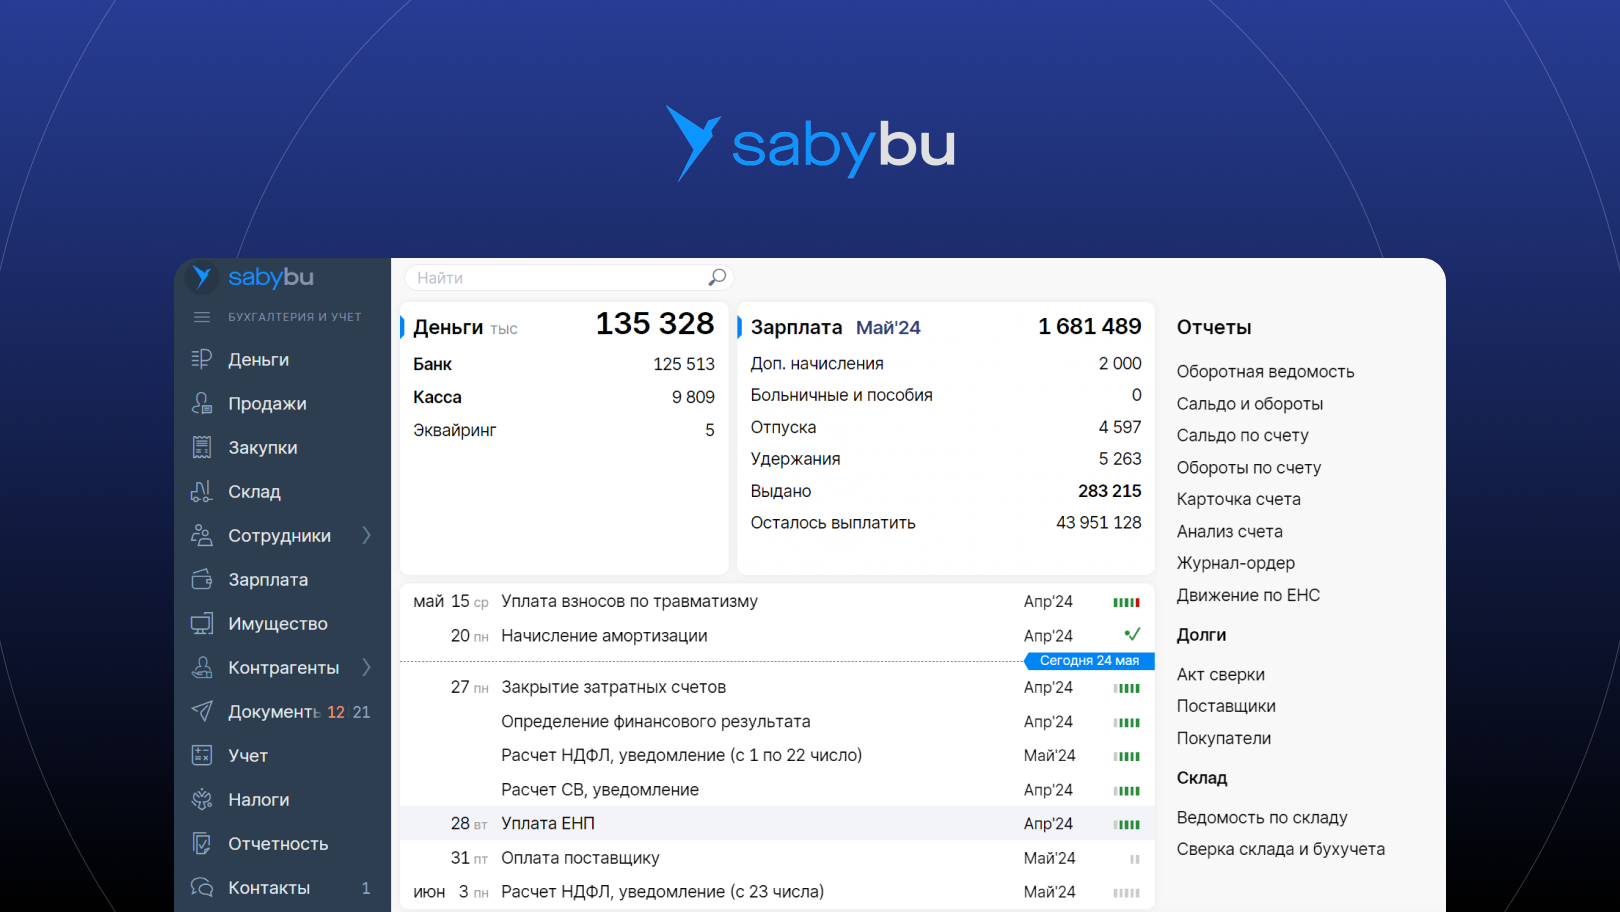1620x912 pixels.
Task: Select the Отпуска row with 4 597
Action: [946, 427]
